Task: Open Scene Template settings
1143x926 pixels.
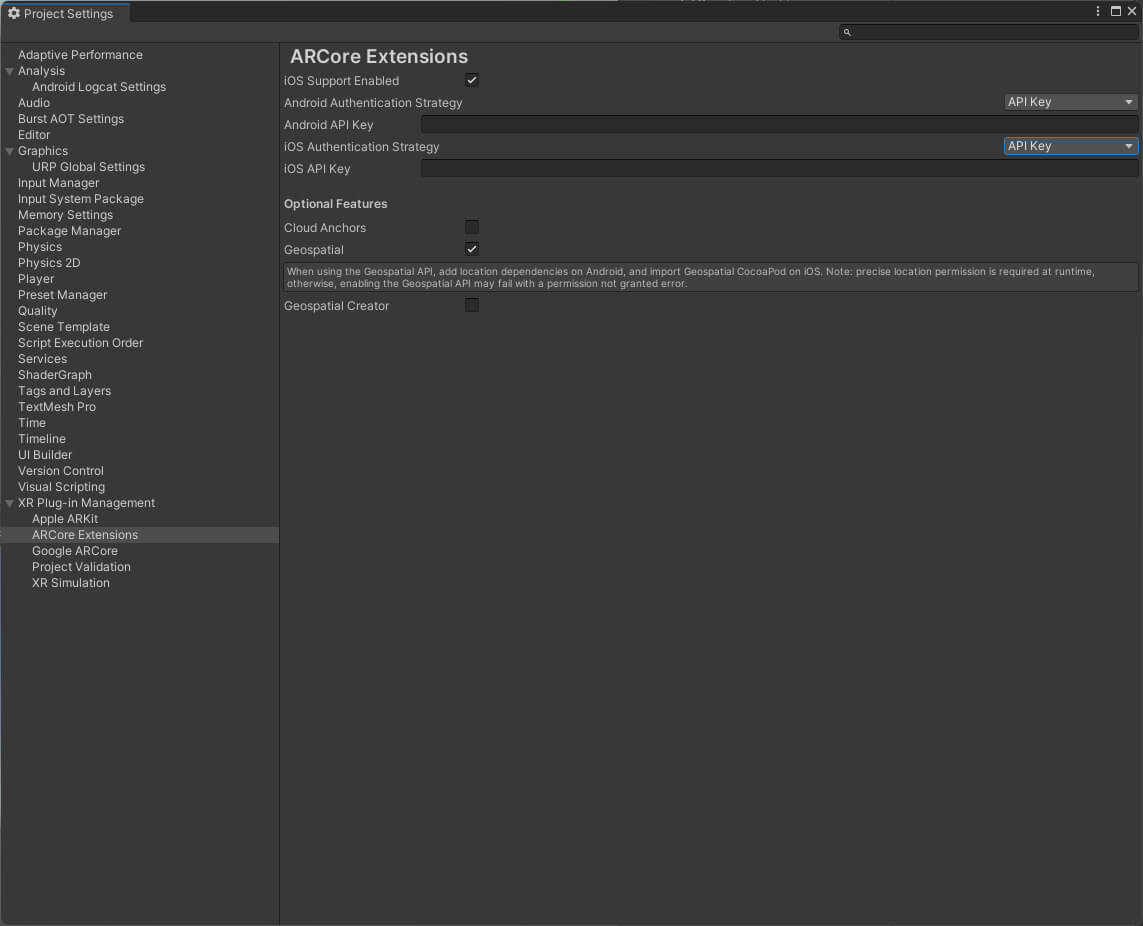Action: click(x=64, y=327)
